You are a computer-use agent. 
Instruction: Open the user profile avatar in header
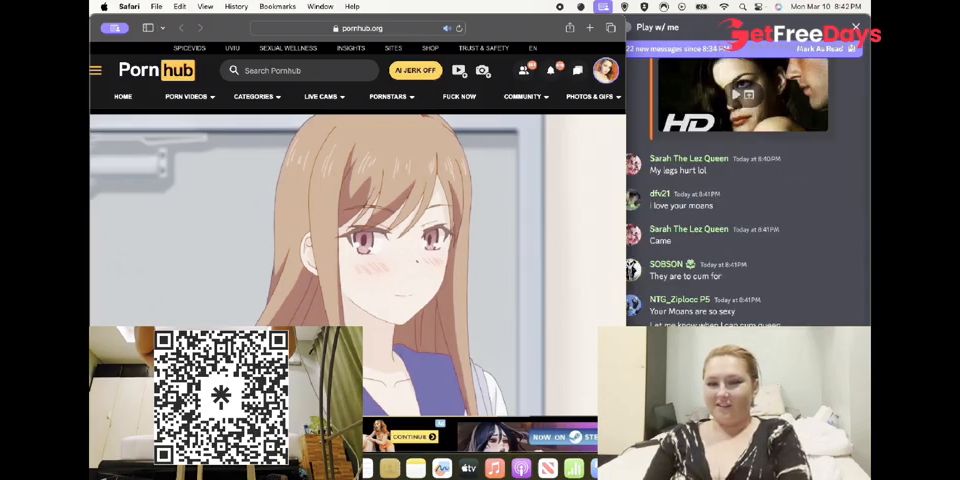[x=606, y=70]
